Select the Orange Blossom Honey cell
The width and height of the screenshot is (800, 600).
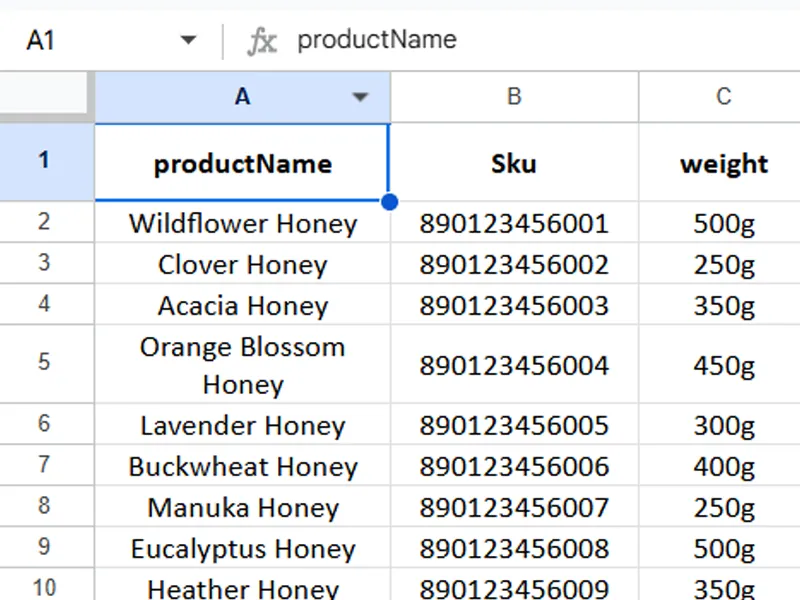(241, 364)
